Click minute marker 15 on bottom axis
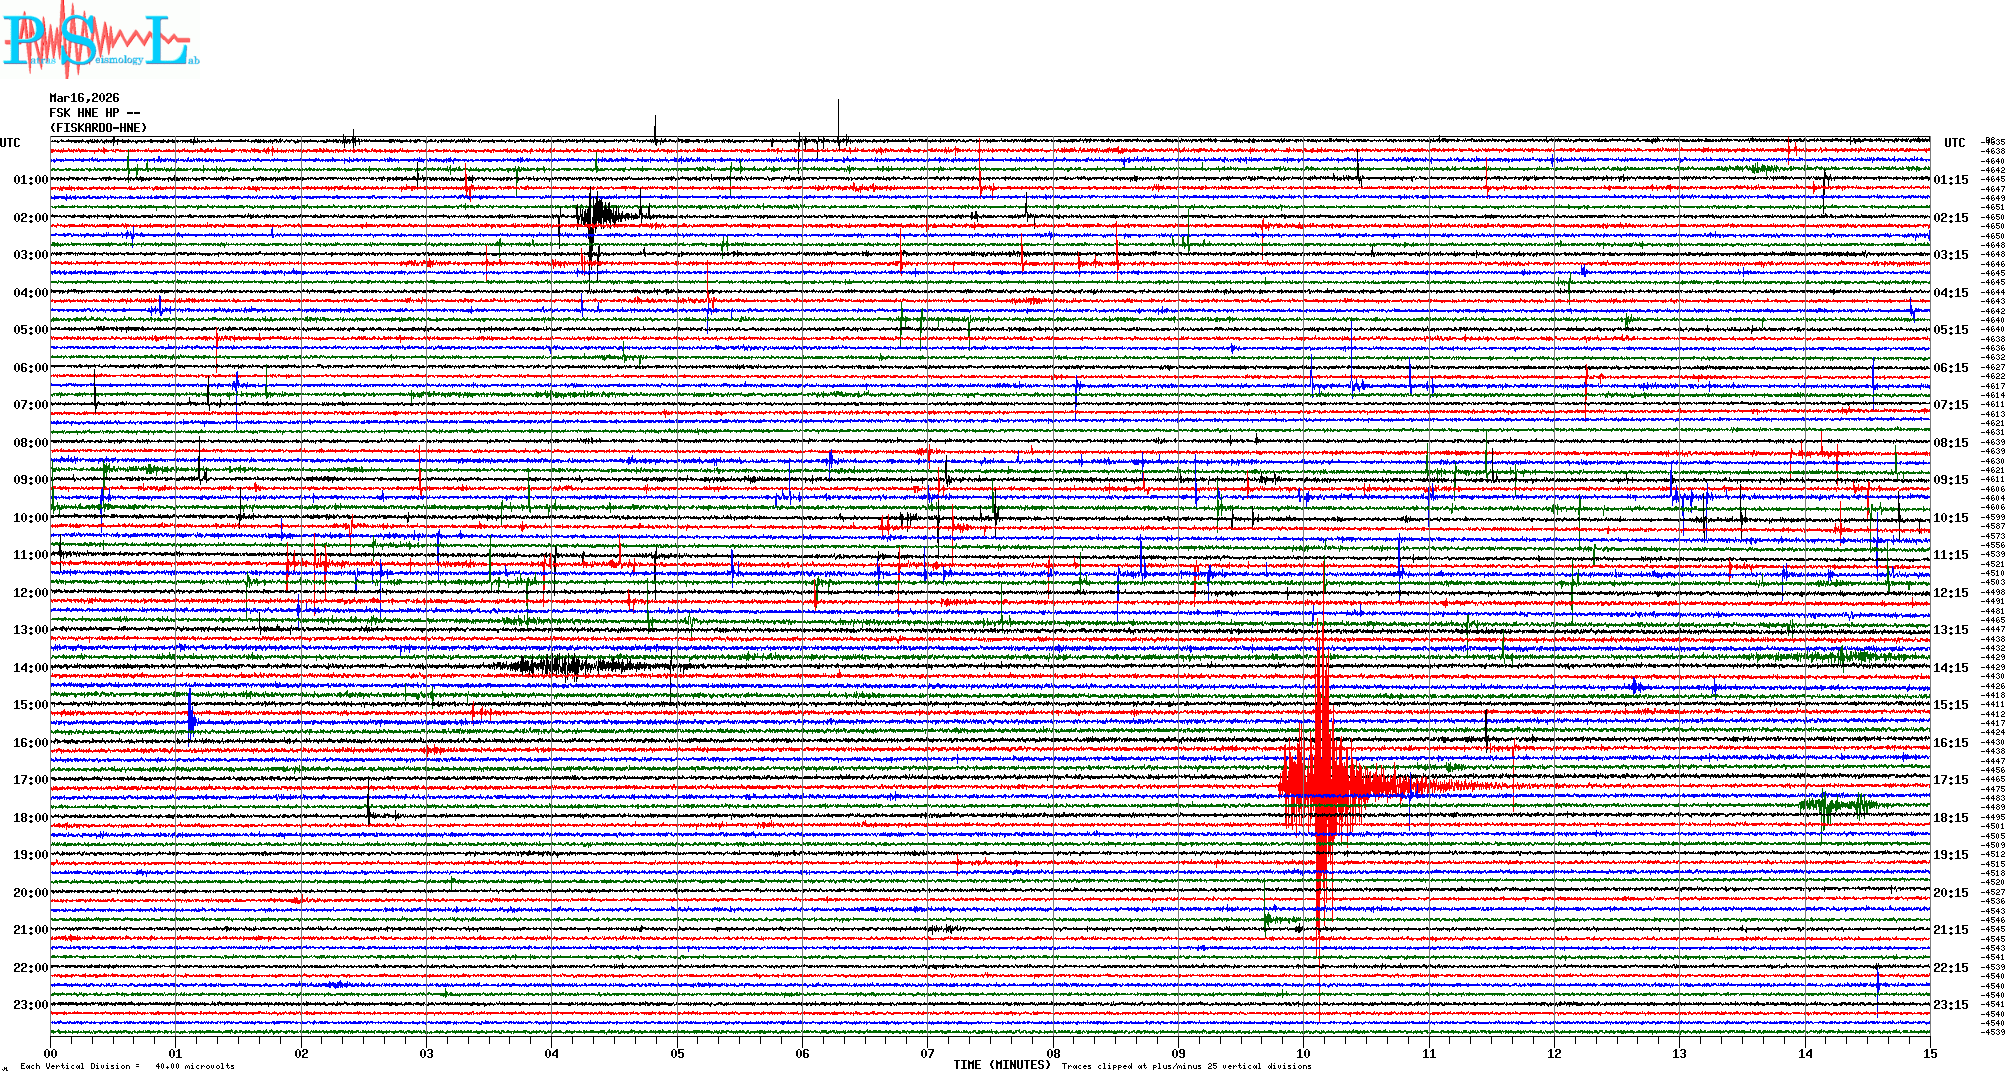The image size is (2010, 1080). (1929, 1053)
